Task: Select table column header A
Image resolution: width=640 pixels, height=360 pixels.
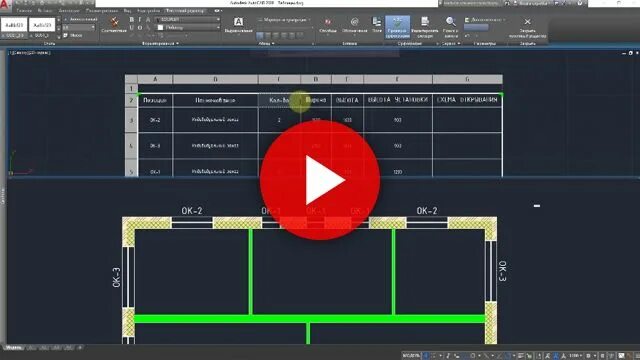Action: pos(155,79)
